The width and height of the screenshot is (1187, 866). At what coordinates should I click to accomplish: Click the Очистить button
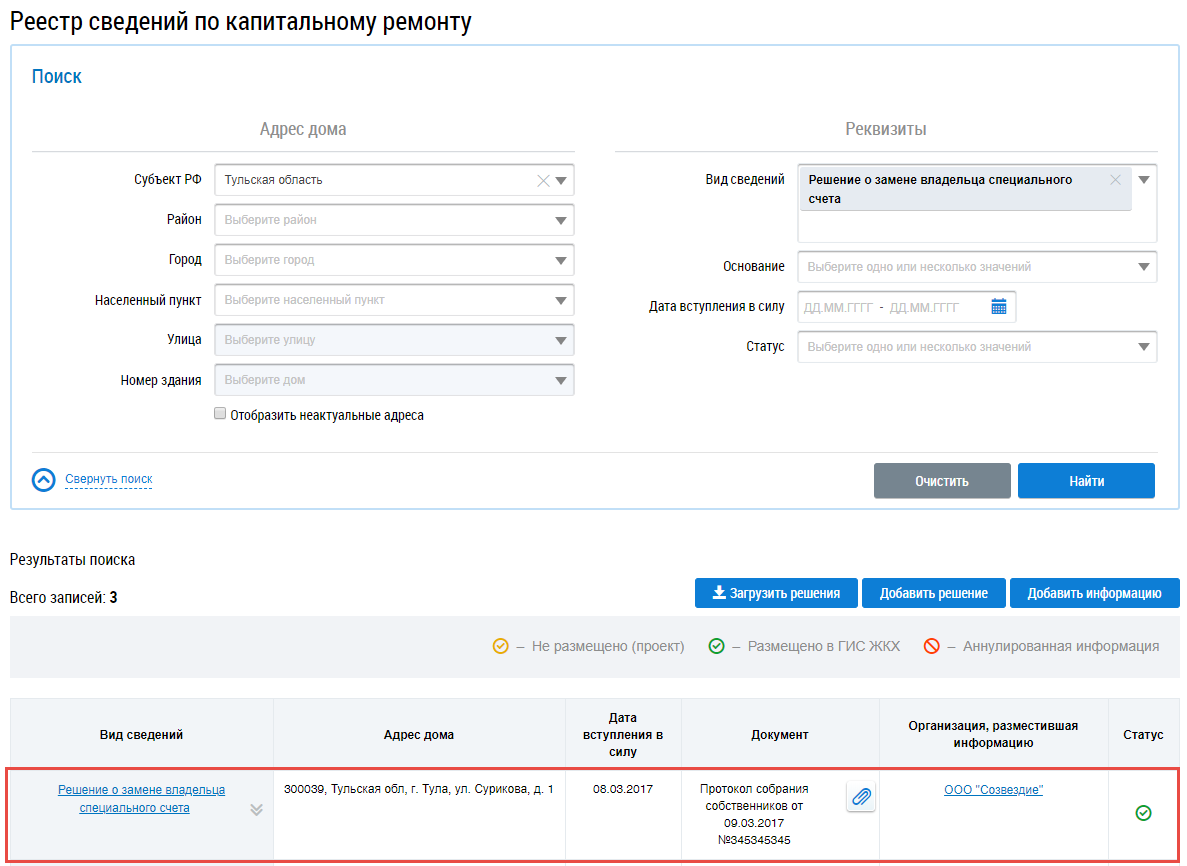tap(942, 481)
